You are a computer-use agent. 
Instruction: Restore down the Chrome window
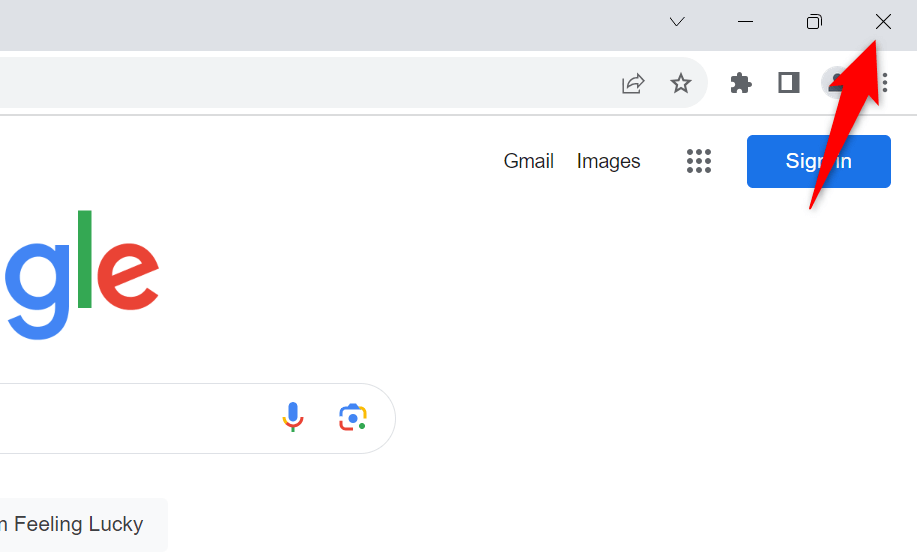pyautogui.click(x=814, y=22)
